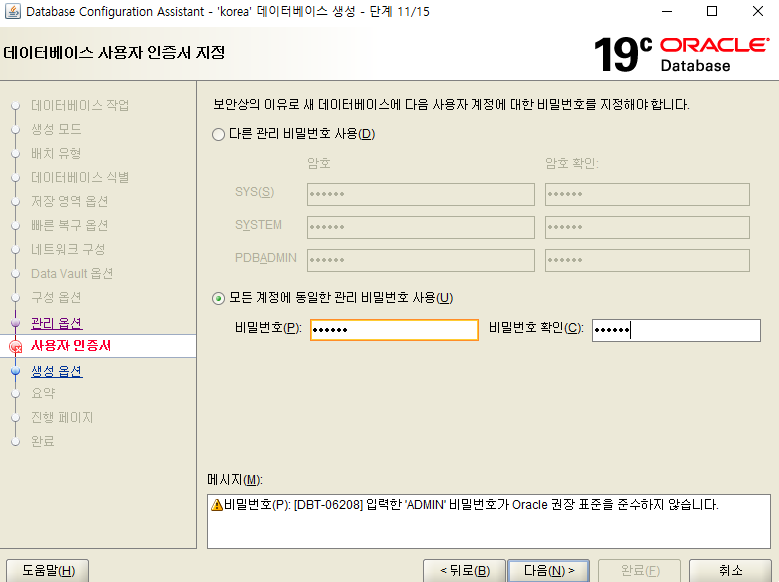Click the red error step icon
This screenshot has width=779, height=582.
point(16,346)
